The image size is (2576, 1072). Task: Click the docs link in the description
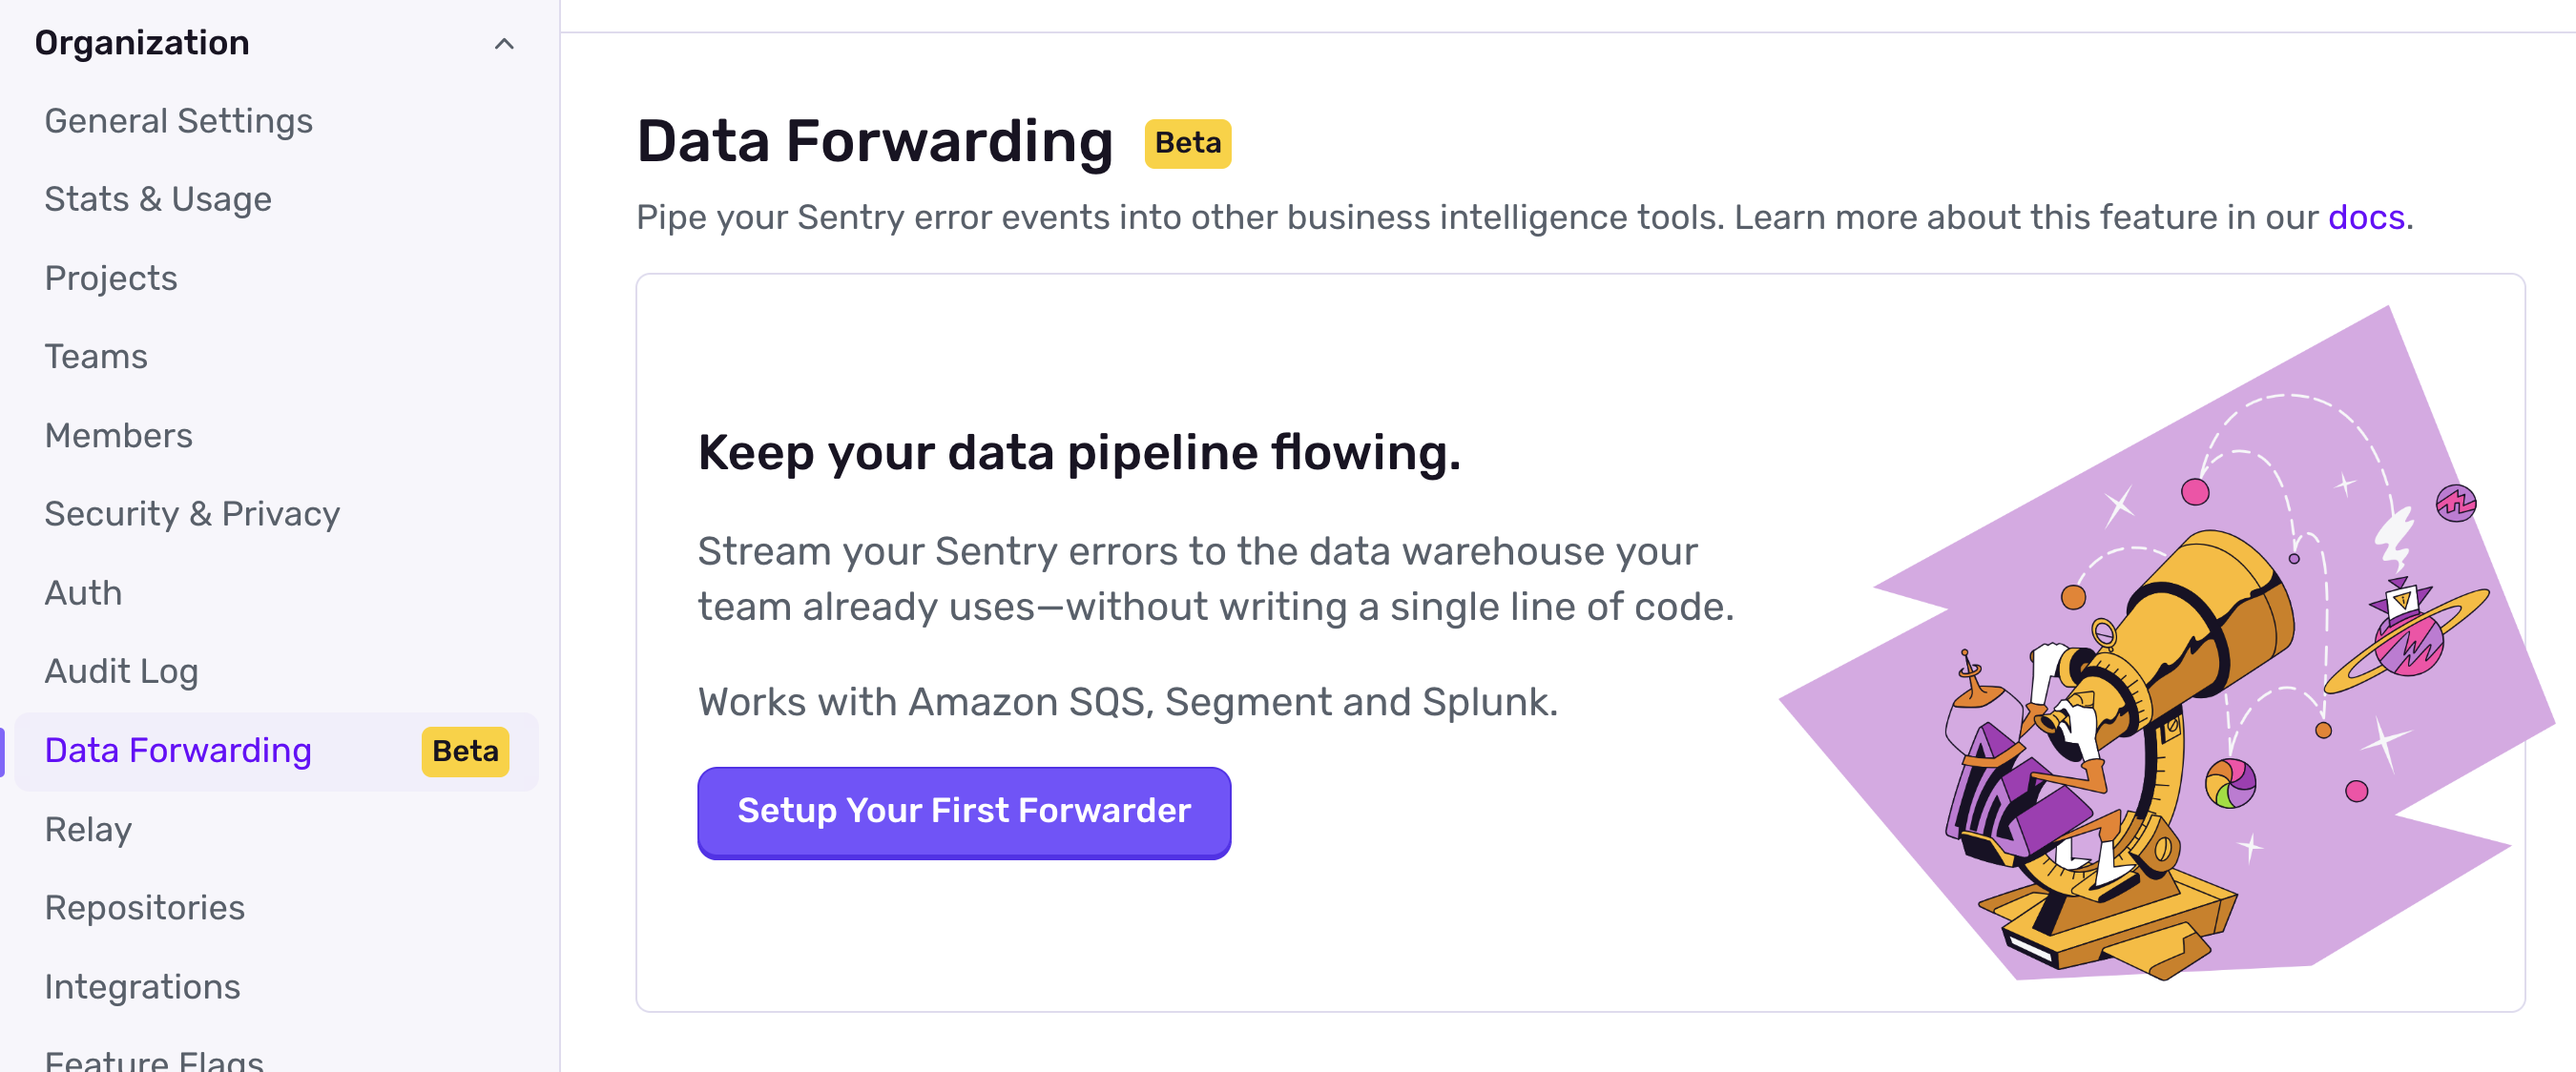[2365, 216]
